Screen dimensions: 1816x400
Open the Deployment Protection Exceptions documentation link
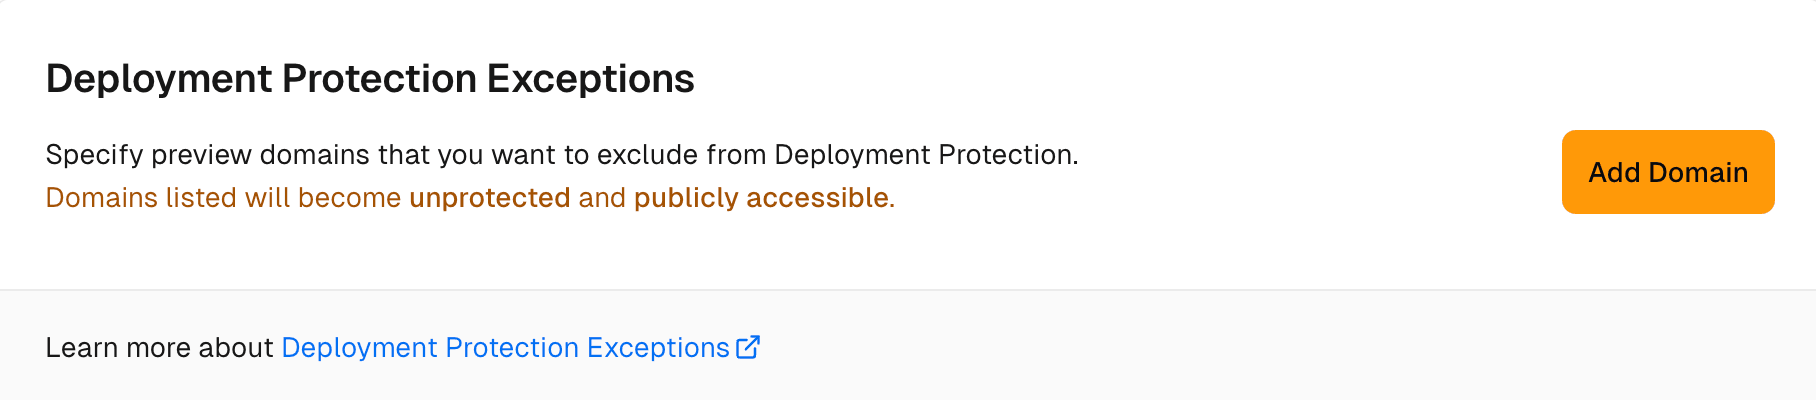pyautogui.click(x=505, y=348)
